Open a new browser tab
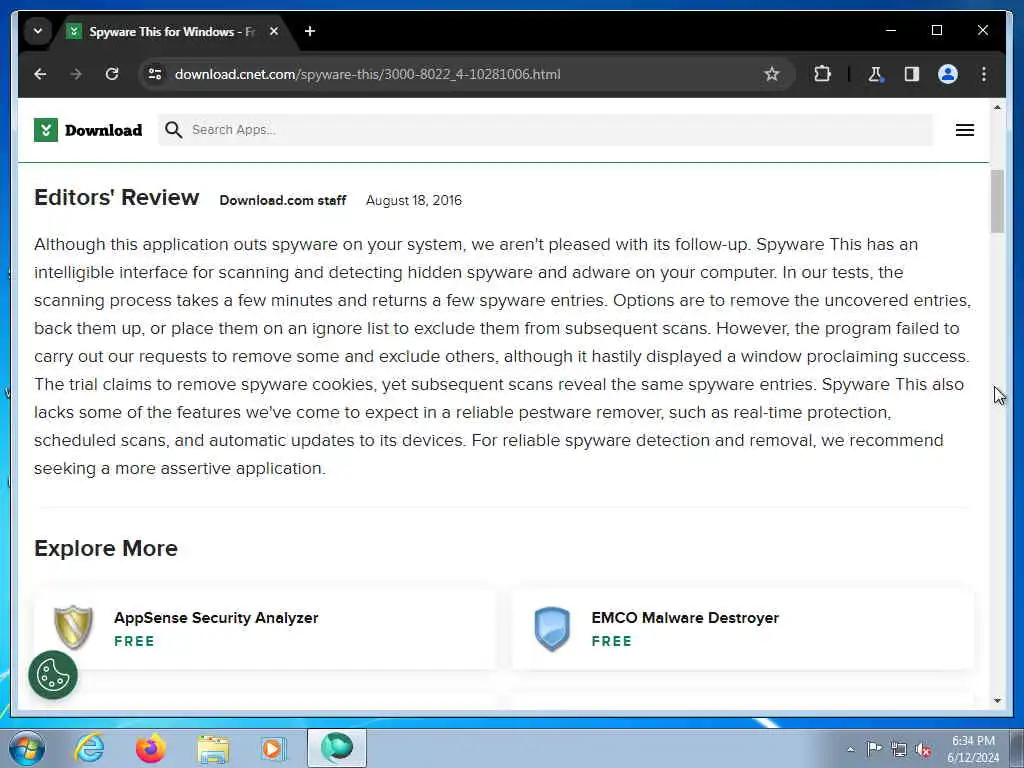 [310, 31]
